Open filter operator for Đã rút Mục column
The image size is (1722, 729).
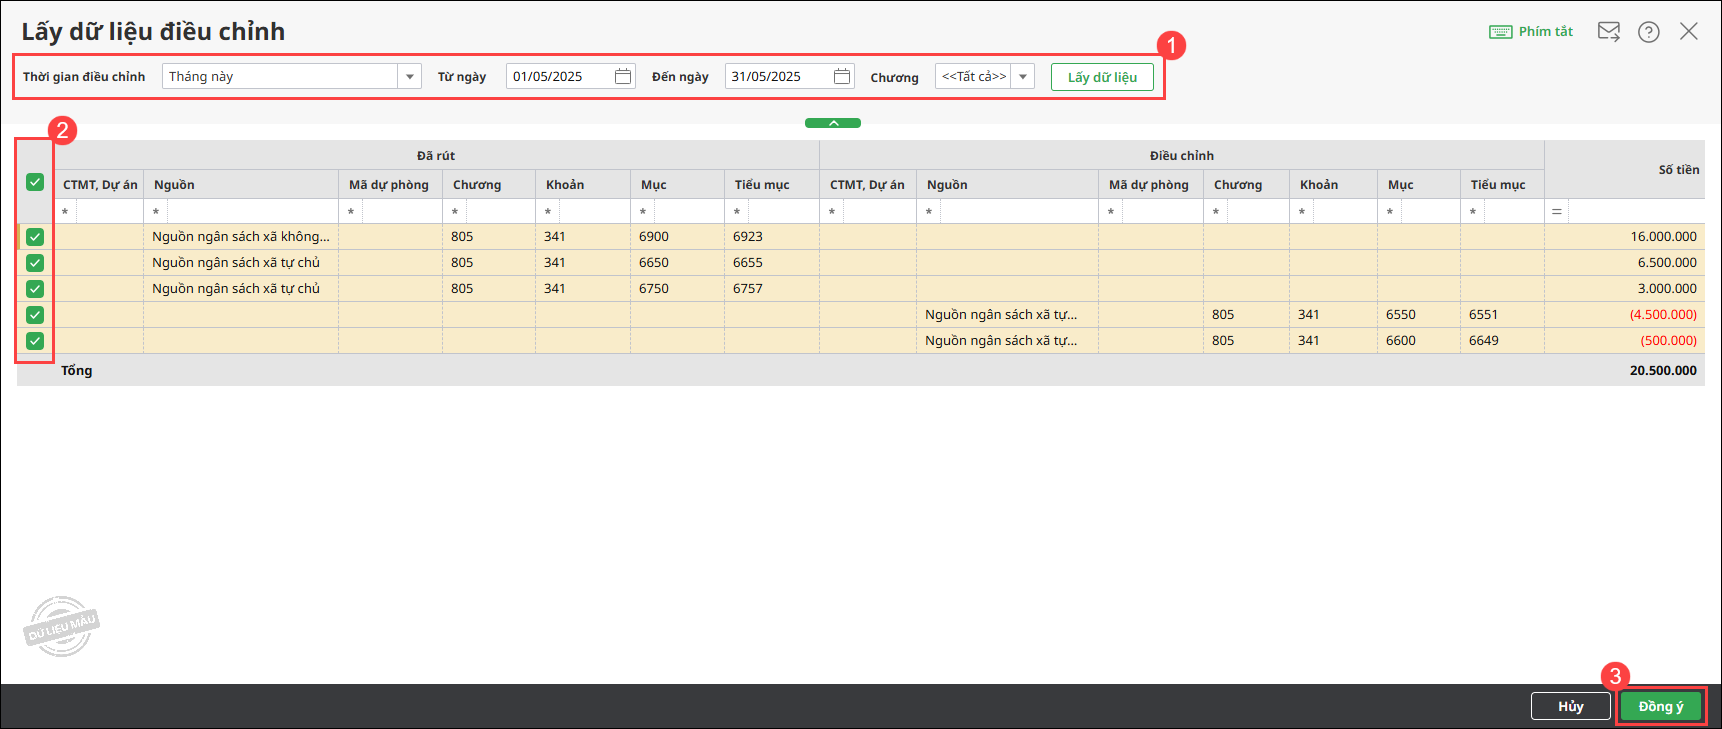coord(643,212)
